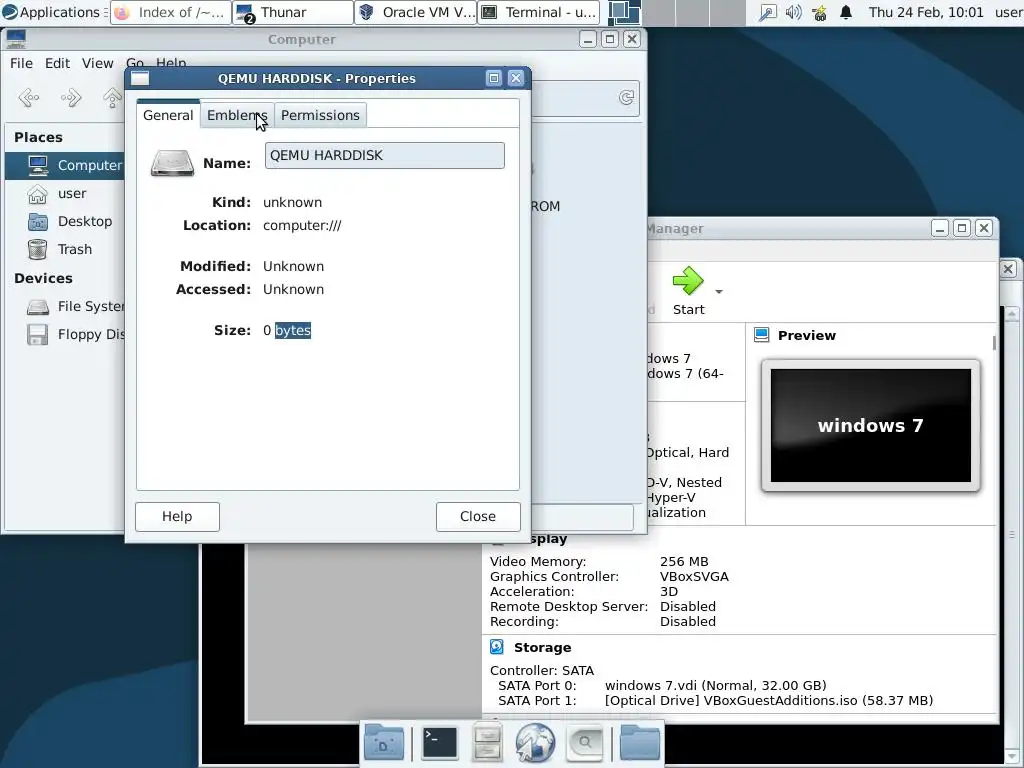Screen dimensions: 1024x768
Task: Click the keyring tray icon in the panel
Action: pyautogui.click(x=767, y=12)
